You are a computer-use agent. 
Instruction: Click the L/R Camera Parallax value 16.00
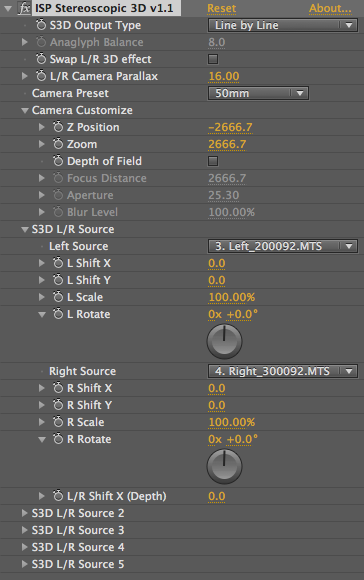point(224,76)
